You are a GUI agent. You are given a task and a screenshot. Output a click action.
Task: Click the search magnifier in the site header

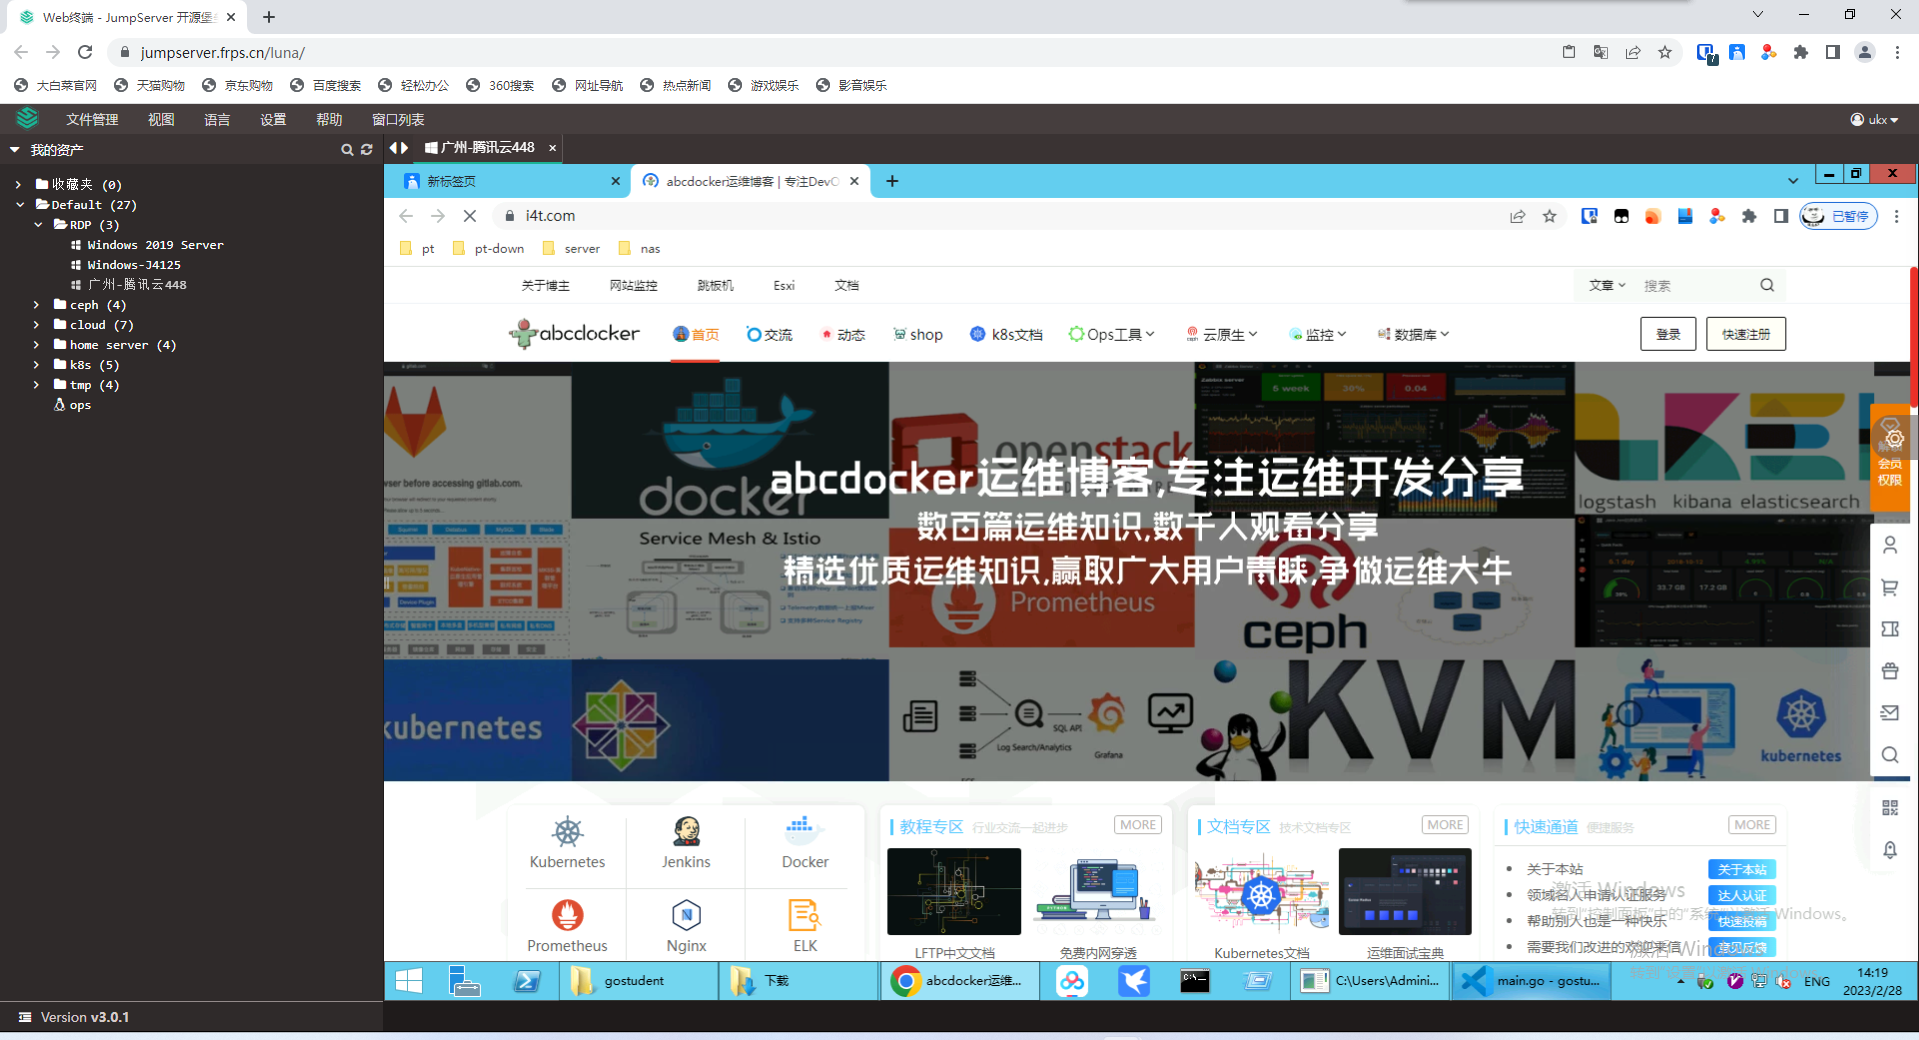pos(1766,285)
